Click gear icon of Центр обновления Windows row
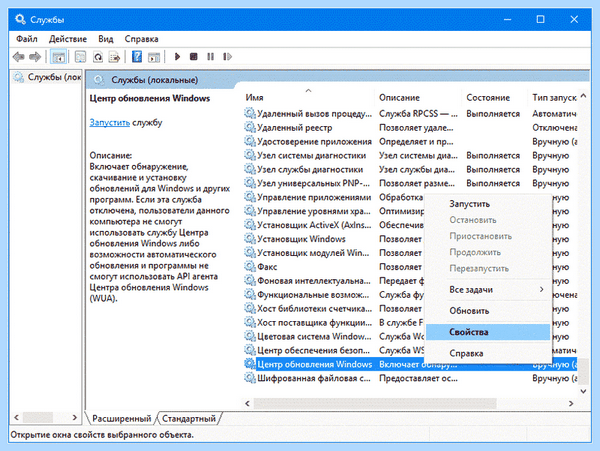Screen dimensions: 600x451 tap(250, 364)
